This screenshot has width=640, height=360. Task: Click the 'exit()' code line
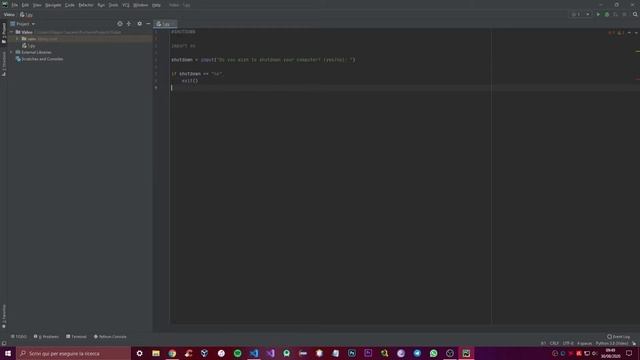coord(190,81)
